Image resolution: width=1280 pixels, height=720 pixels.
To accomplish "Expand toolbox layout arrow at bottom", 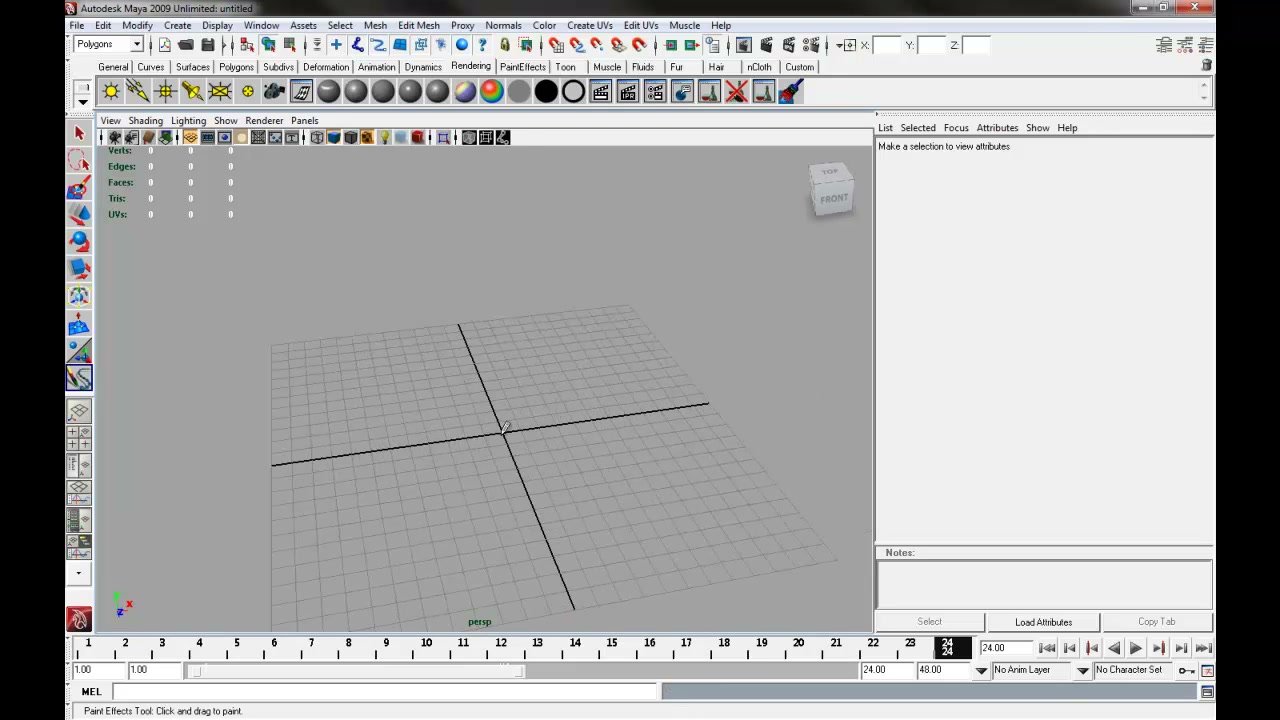I will [79, 574].
